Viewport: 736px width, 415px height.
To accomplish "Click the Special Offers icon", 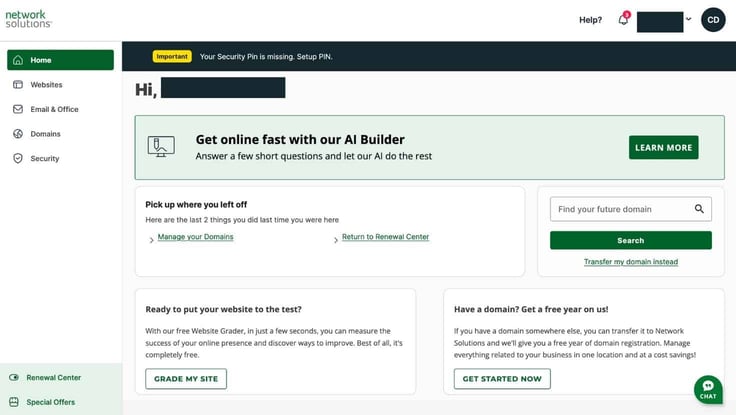I will (x=14, y=402).
